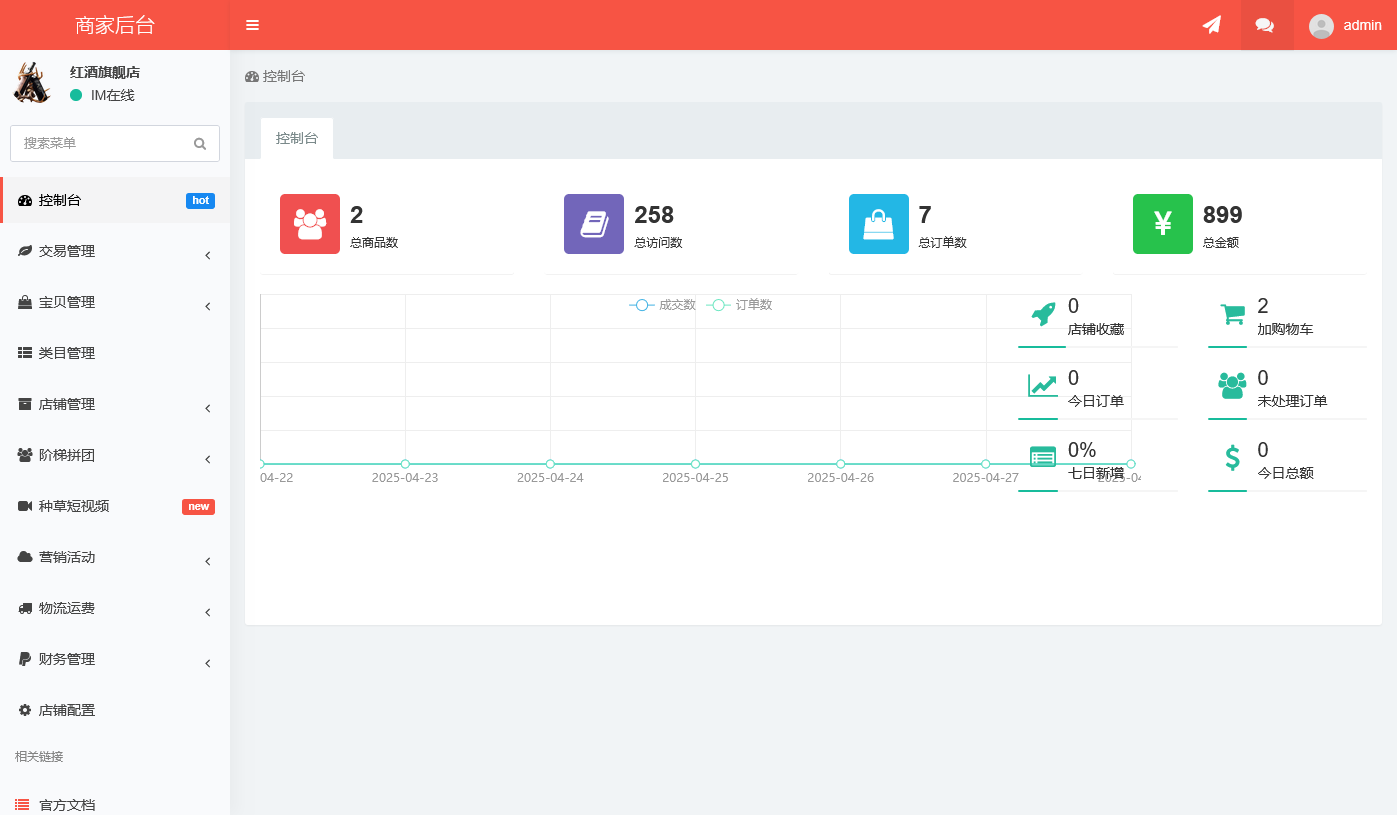Open the 官方文档 link
The image size is (1397, 815).
tap(67, 804)
